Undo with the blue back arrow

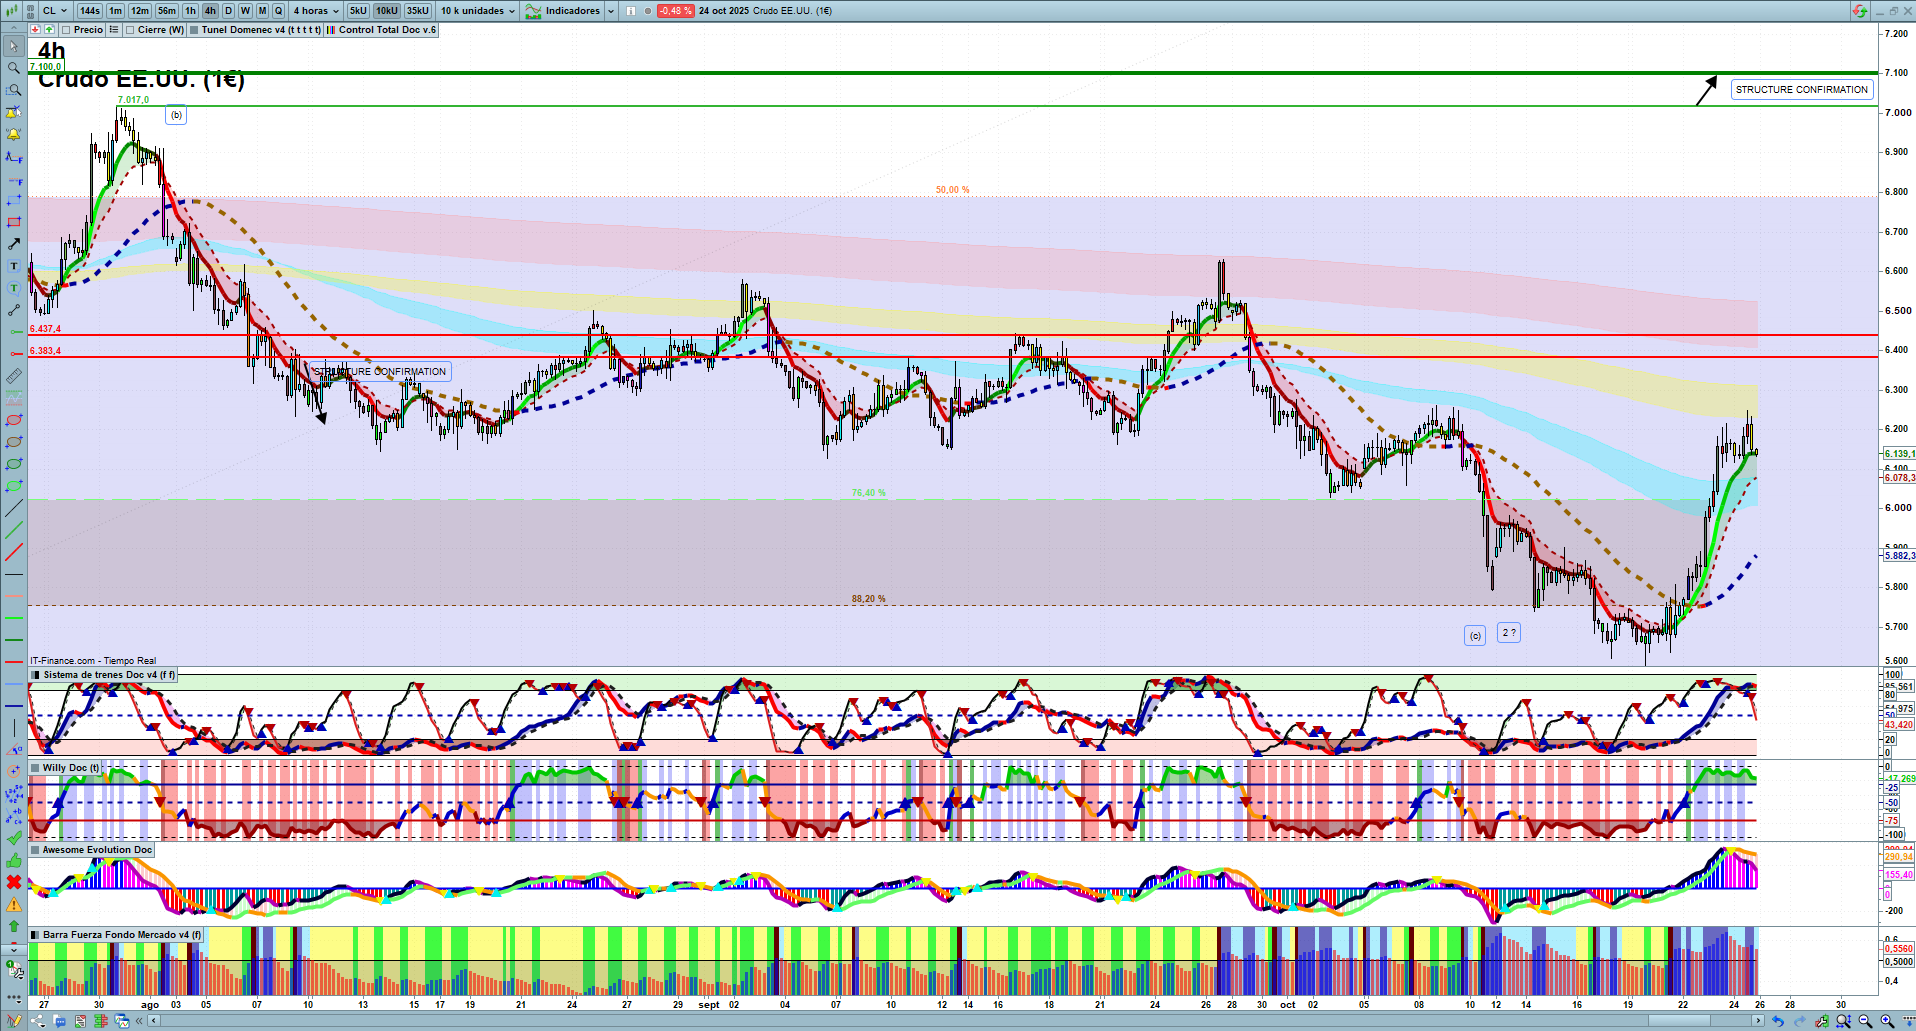pos(1778,1021)
